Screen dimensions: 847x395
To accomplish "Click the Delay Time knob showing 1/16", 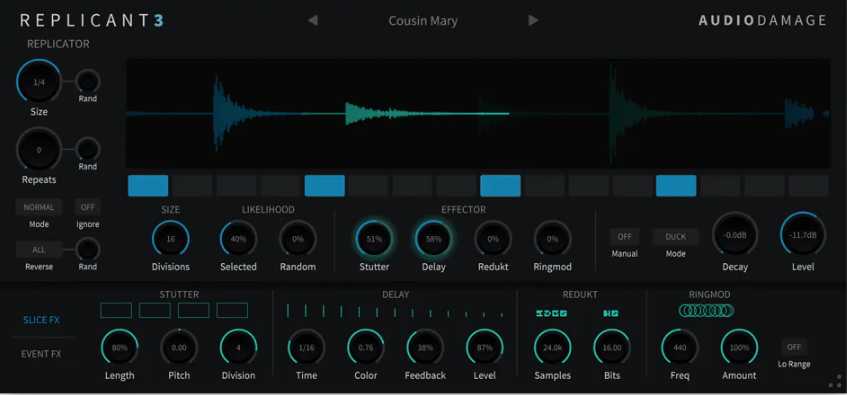I will click(306, 347).
